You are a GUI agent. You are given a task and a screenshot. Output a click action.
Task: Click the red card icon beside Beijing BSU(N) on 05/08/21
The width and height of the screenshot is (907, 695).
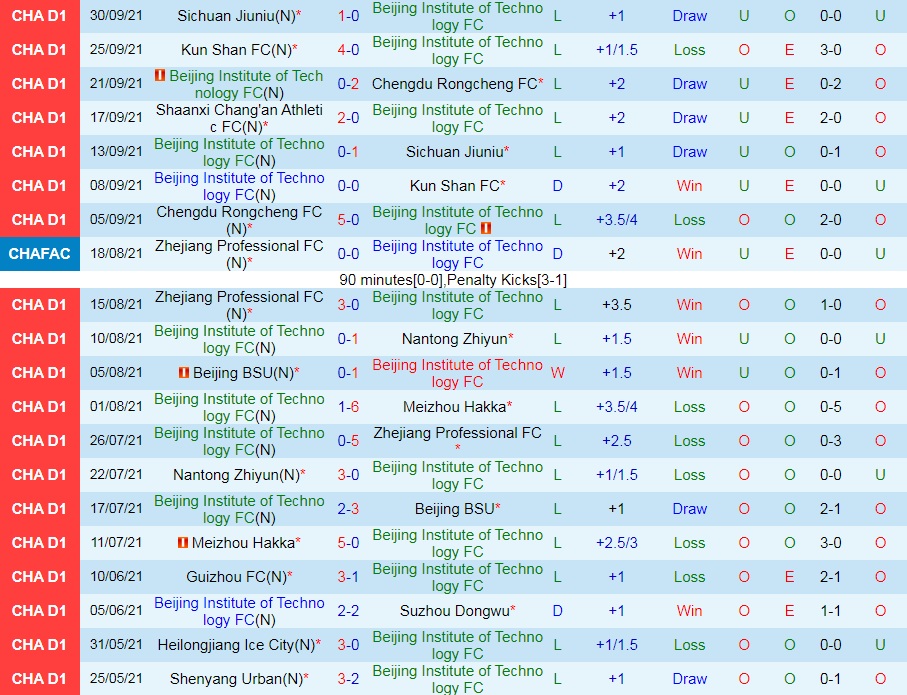pyautogui.click(x=183, y=373)
